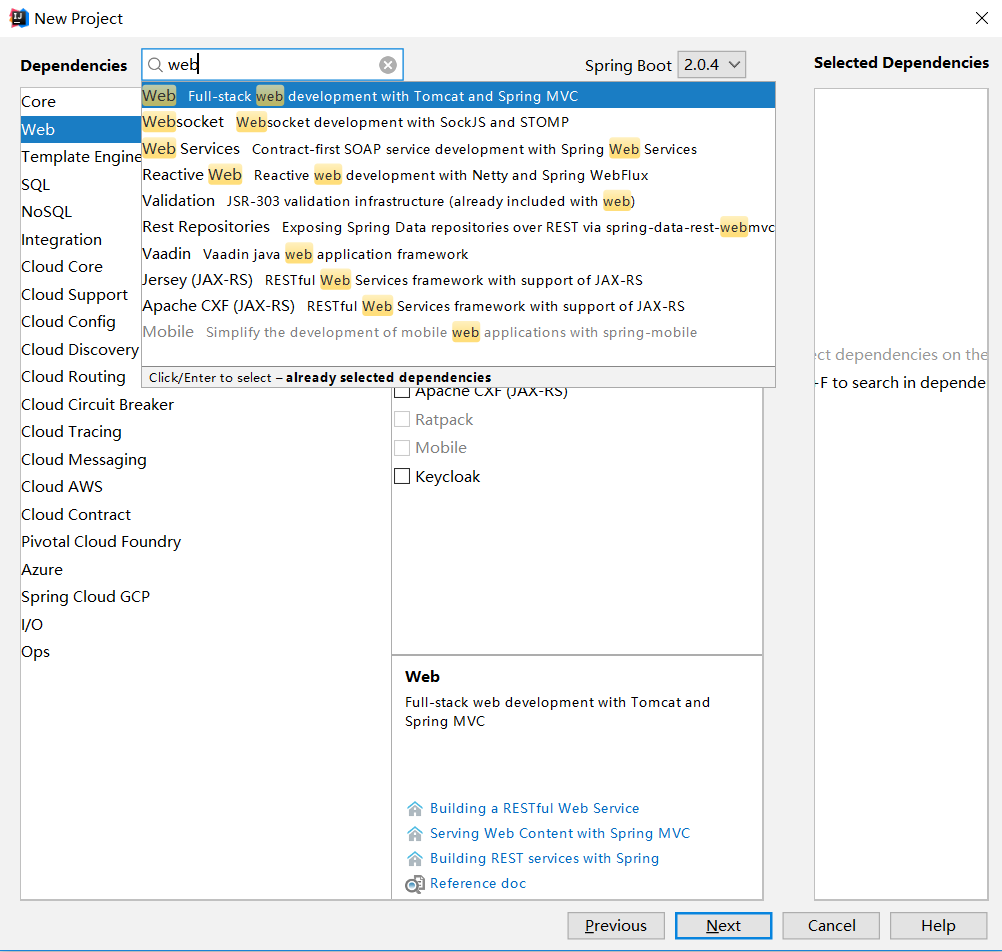Check the Apache CXF (JAX-RS) checkbox

402,391
